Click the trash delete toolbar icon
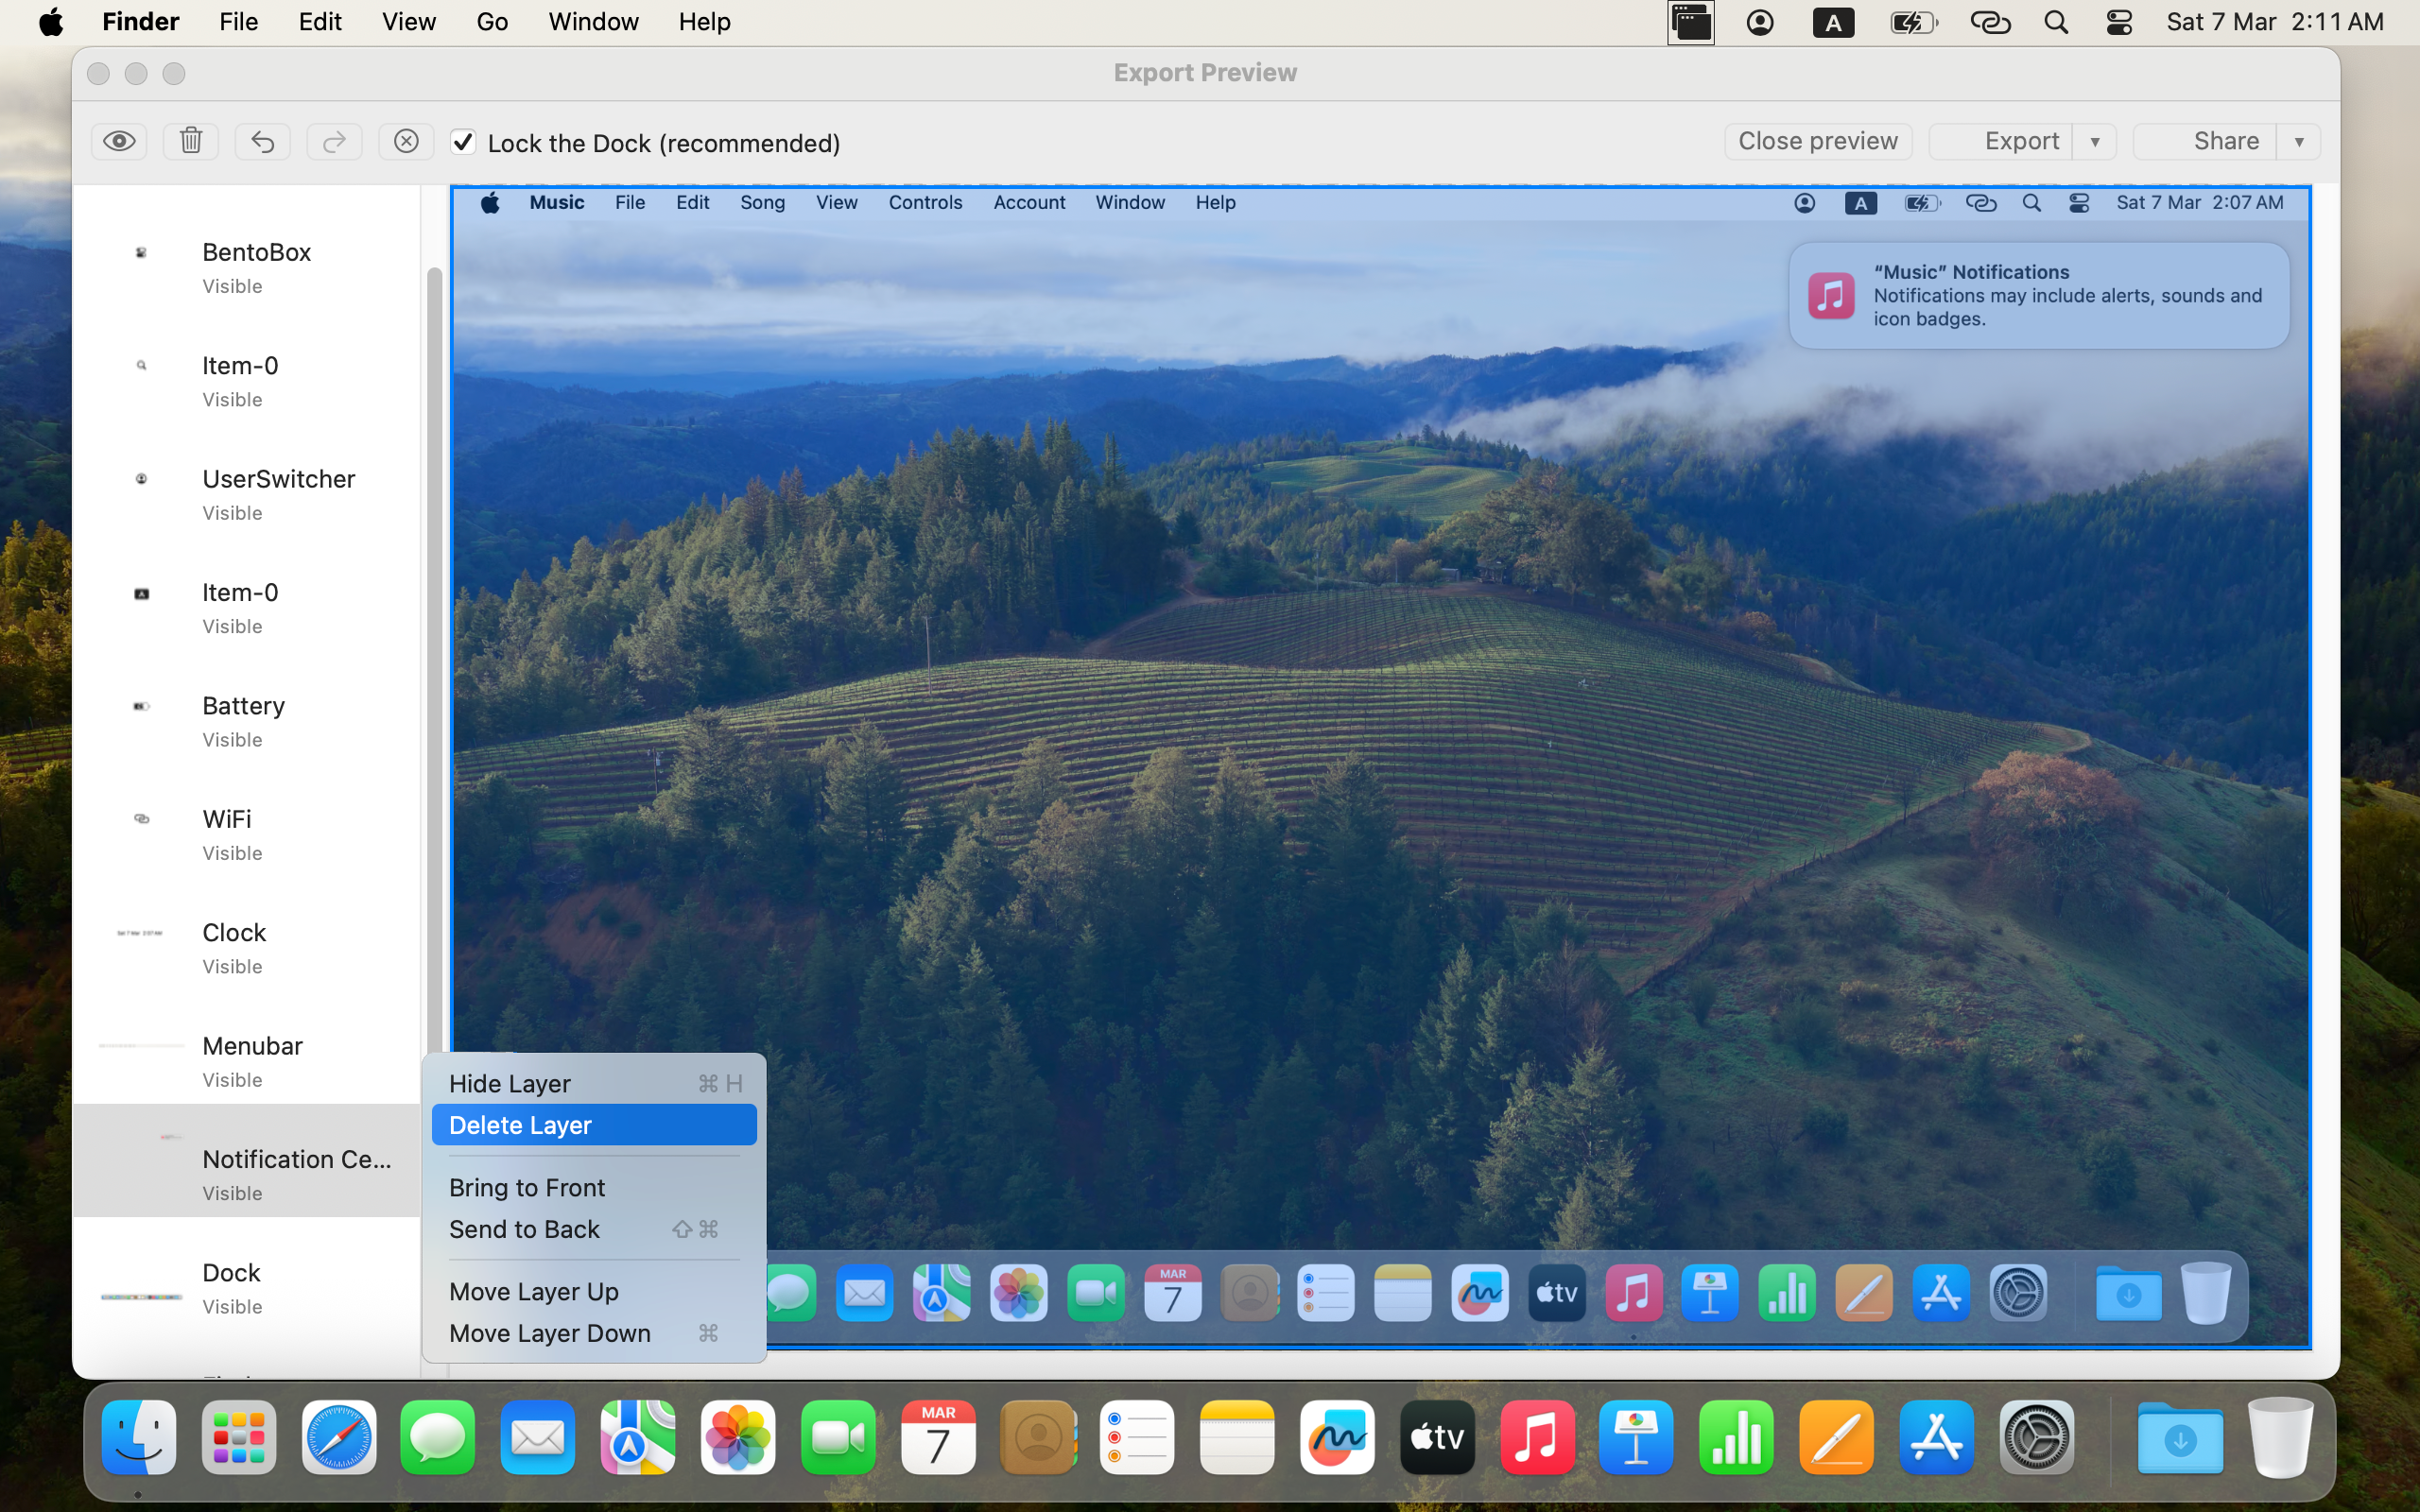 pyautogui.click(x=191, y=141)
